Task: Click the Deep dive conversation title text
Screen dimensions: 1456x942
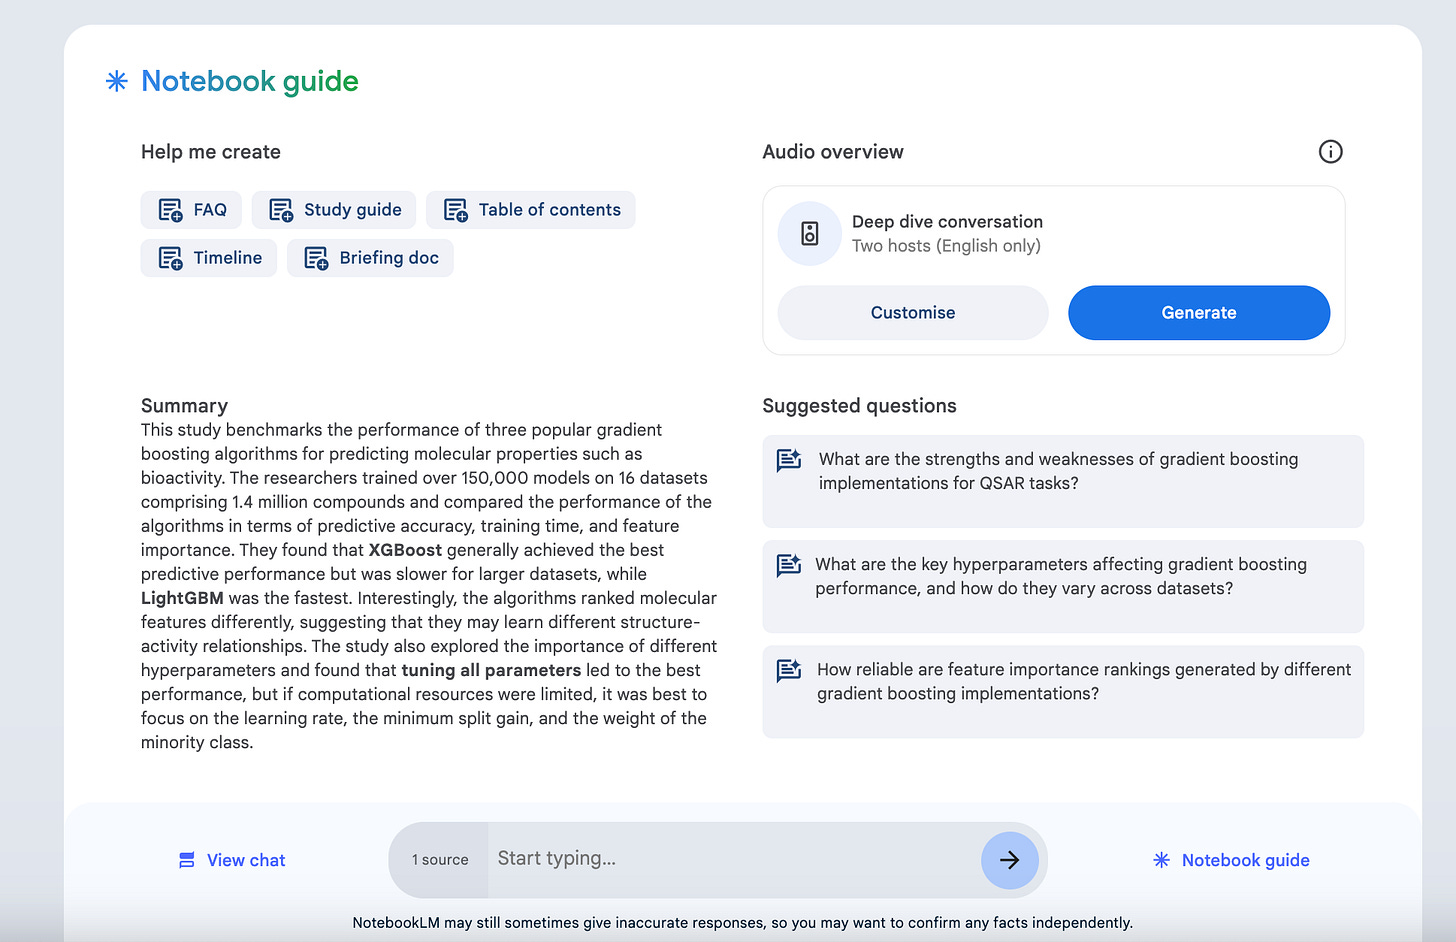Action: pos(947,222)
